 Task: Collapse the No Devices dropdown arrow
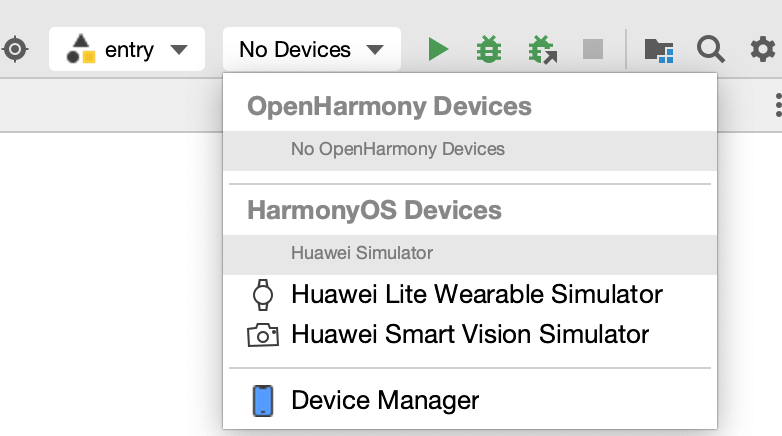click(x=375, y=49)
